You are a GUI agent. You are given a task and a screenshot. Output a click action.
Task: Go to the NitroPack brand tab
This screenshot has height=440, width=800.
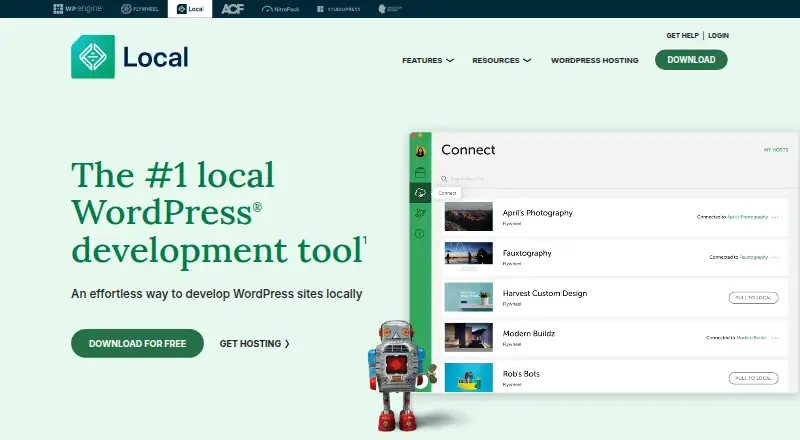tap(280, 9)
